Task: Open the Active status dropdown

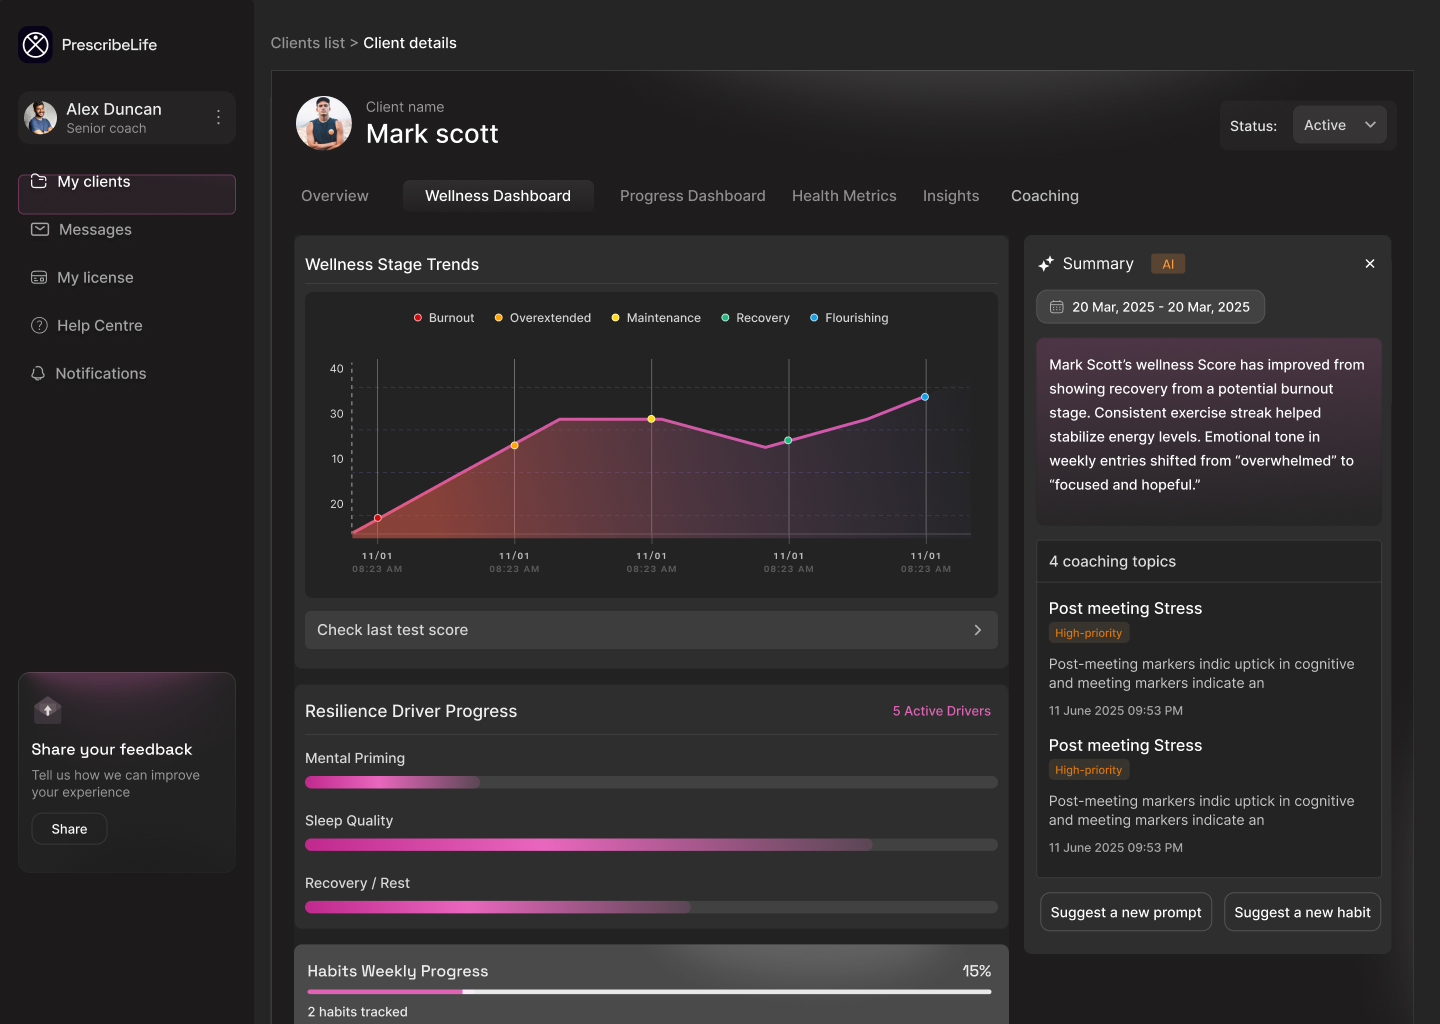Action: coord(1339,124)
